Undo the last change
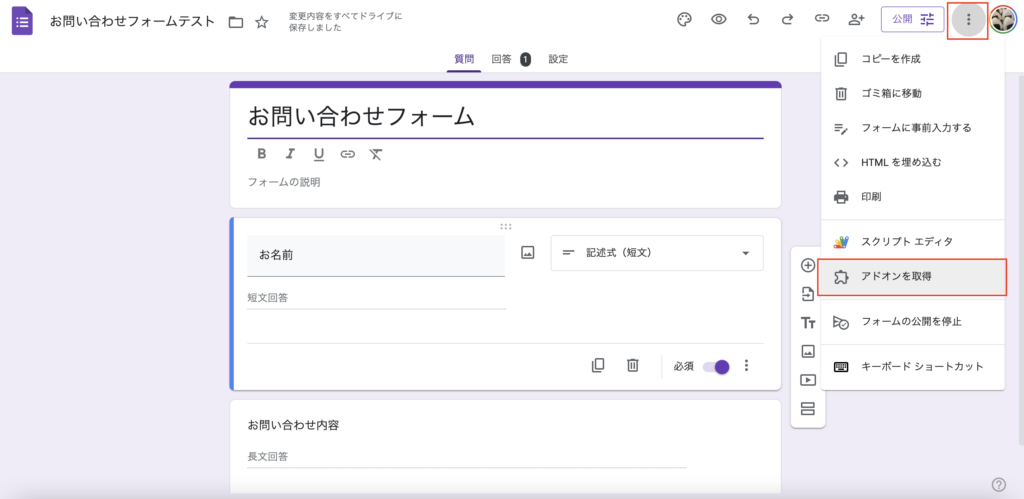1024x499 pixels. tap(754, 20)
